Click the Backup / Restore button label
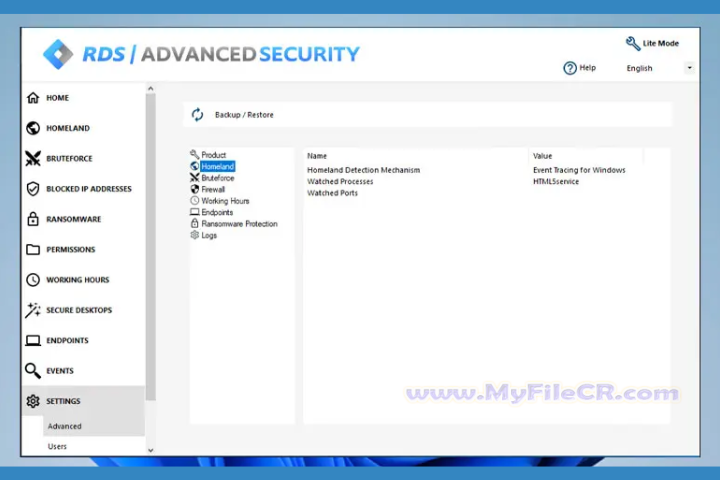The height and width of the screenshot is (480, 720). (244, 115)
